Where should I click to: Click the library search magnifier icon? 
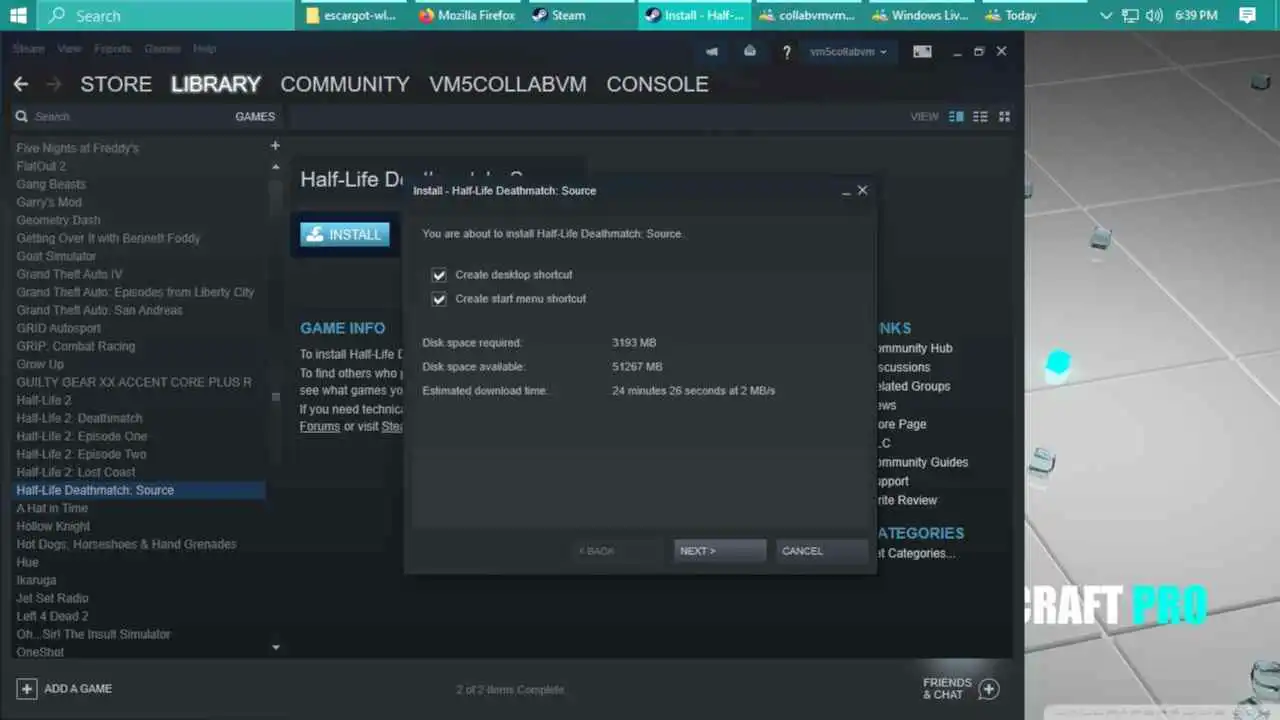[x=21, y=117]
